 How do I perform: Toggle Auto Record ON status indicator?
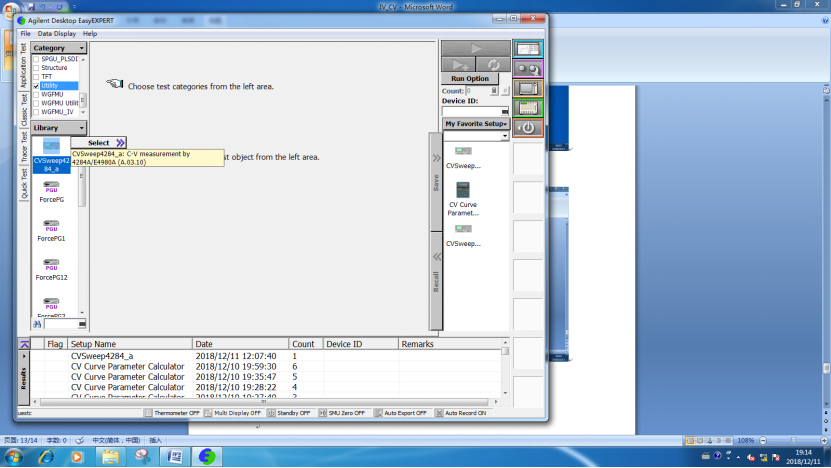click(x=461, y=413)
